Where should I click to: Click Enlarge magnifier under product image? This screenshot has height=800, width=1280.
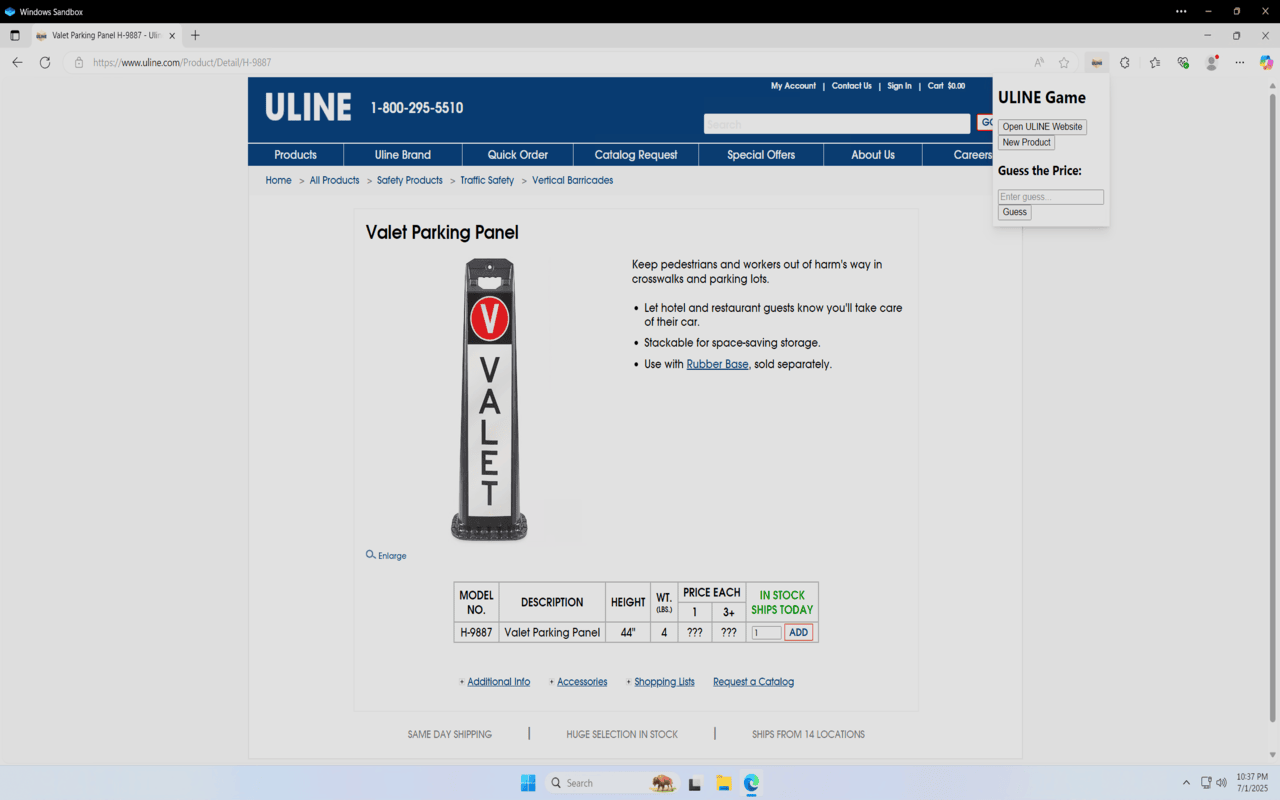[386, 555]
